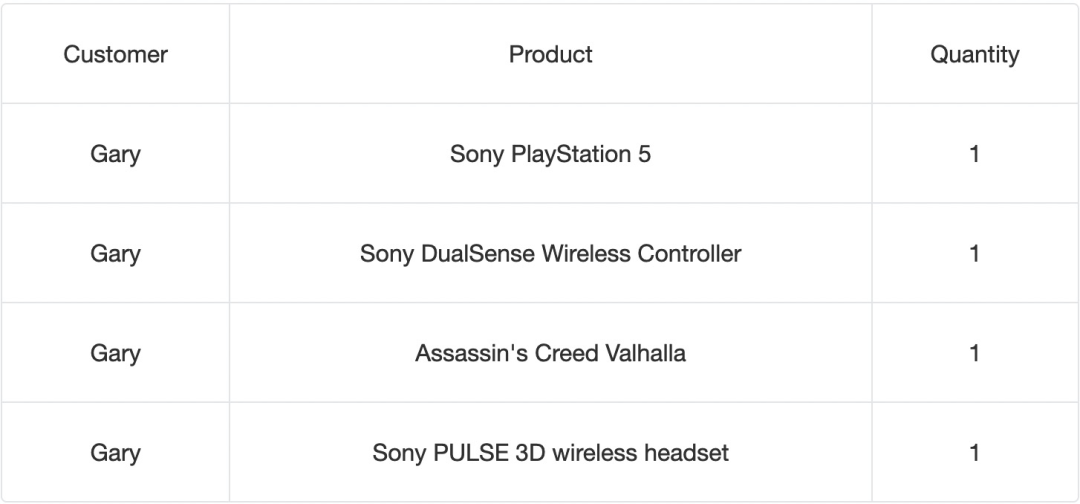Click Gary in the Sony PlayStation 5 row
The width and height of the screenshot is (1080, 504).
coord(115,154)
